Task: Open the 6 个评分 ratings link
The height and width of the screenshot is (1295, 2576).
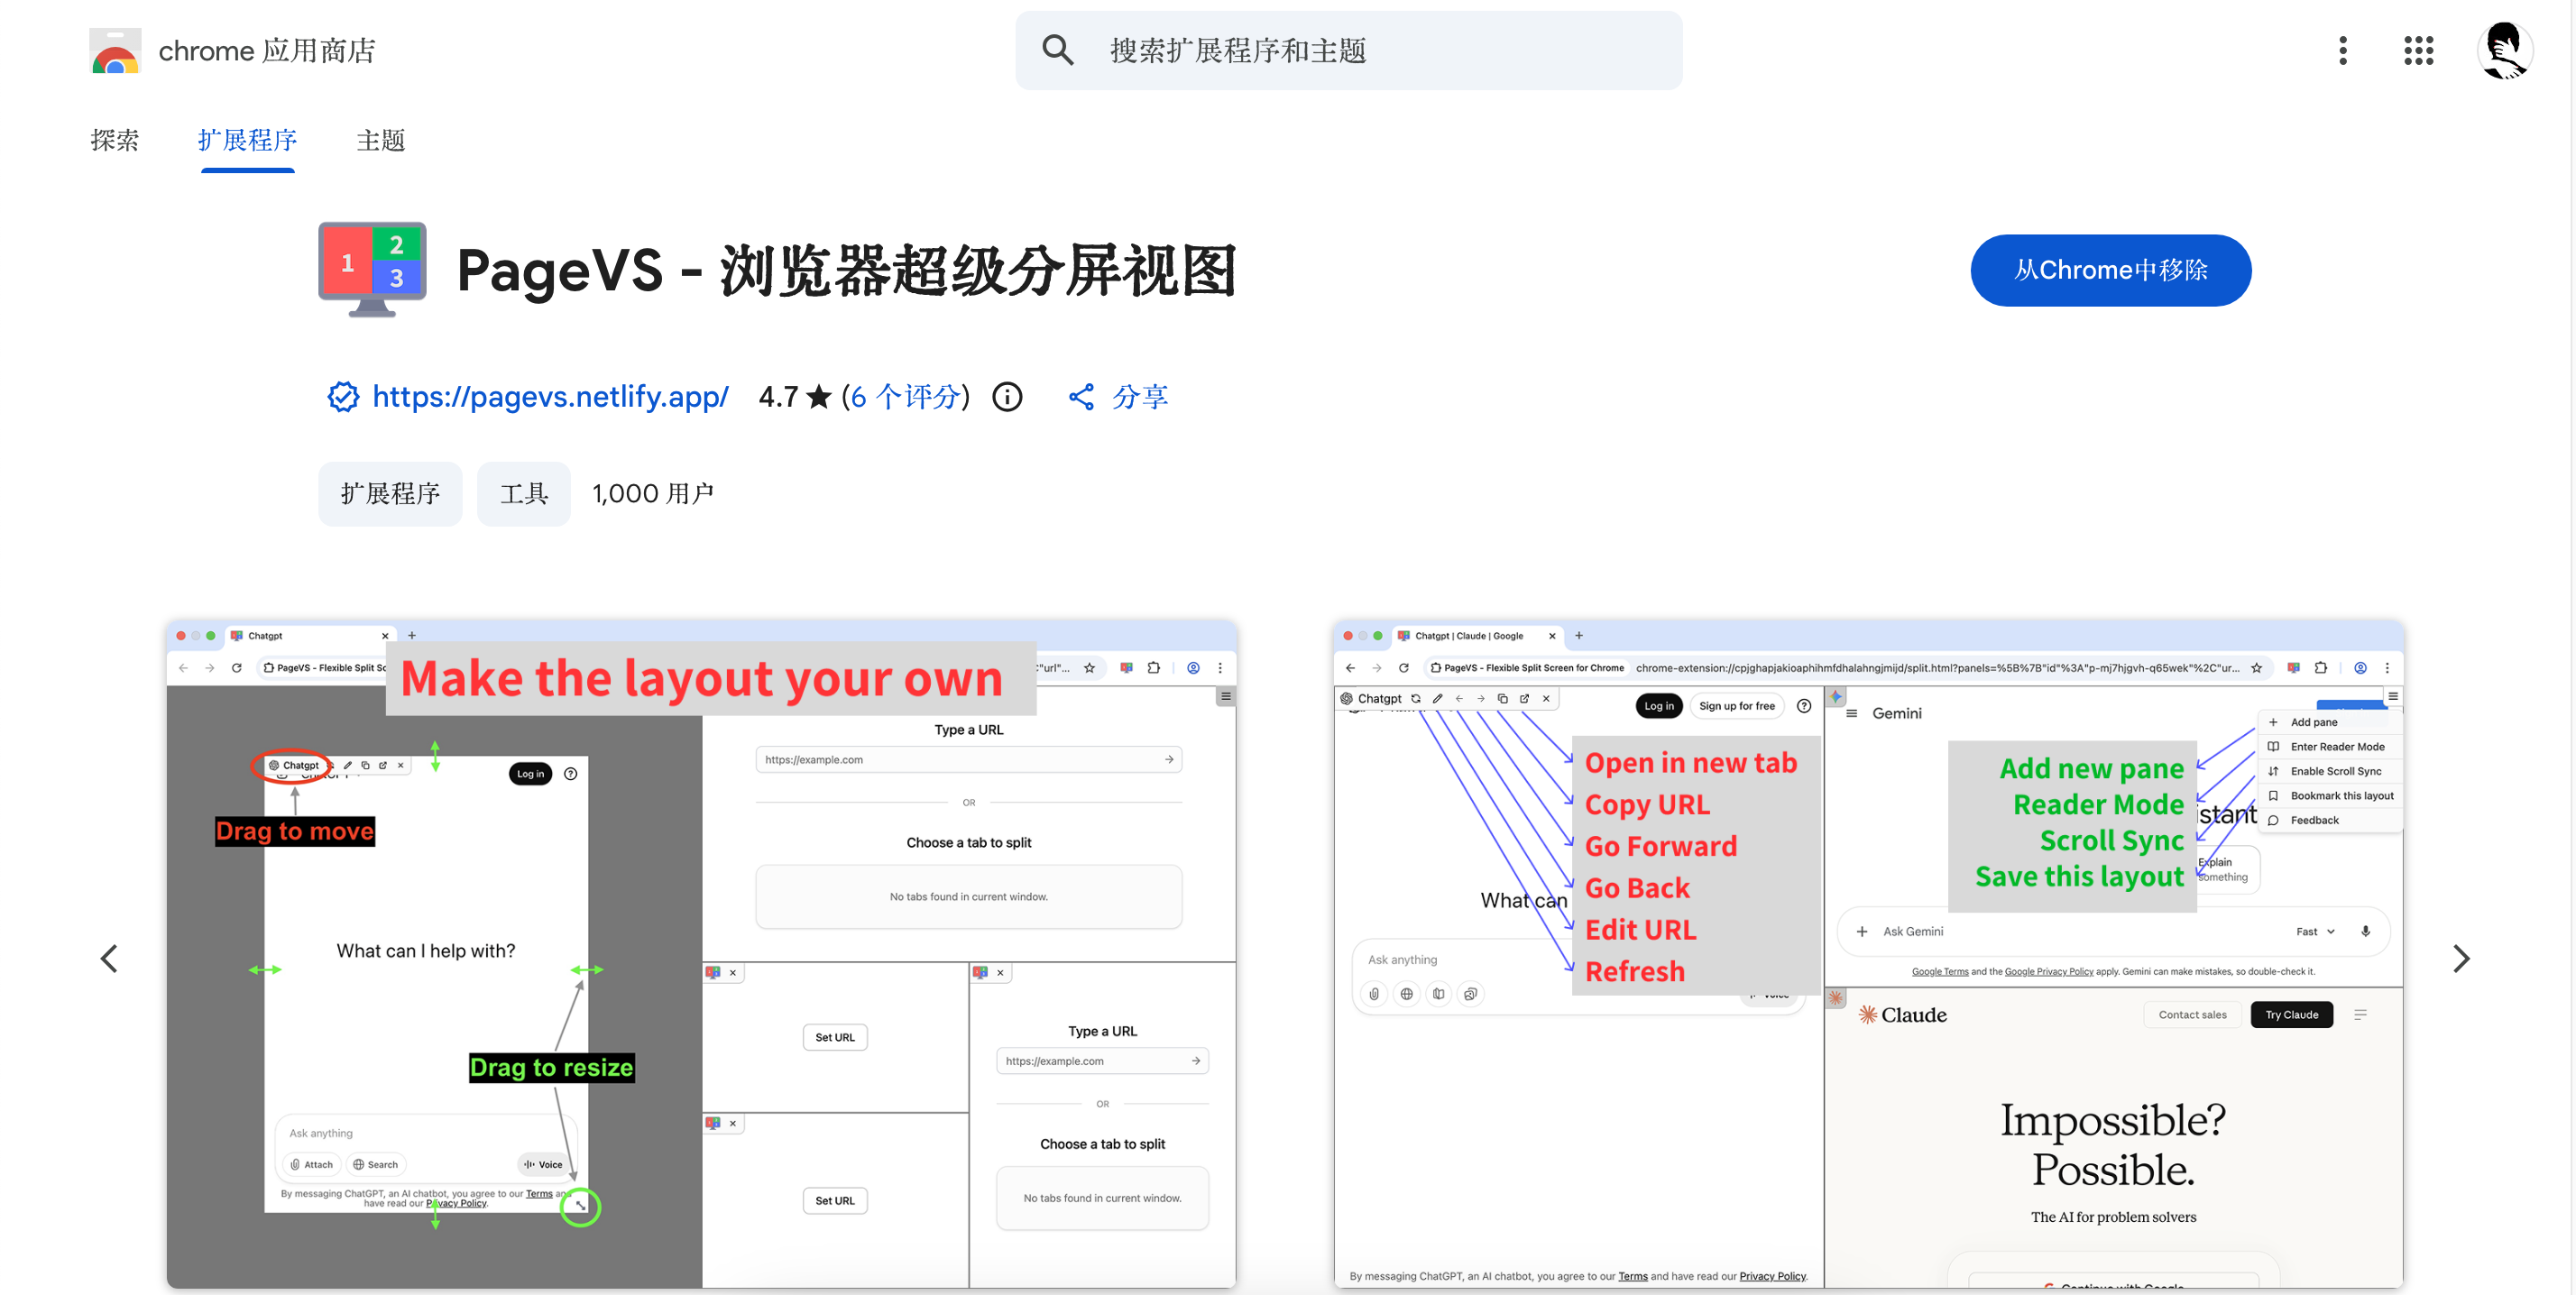Action: point(906,397)
